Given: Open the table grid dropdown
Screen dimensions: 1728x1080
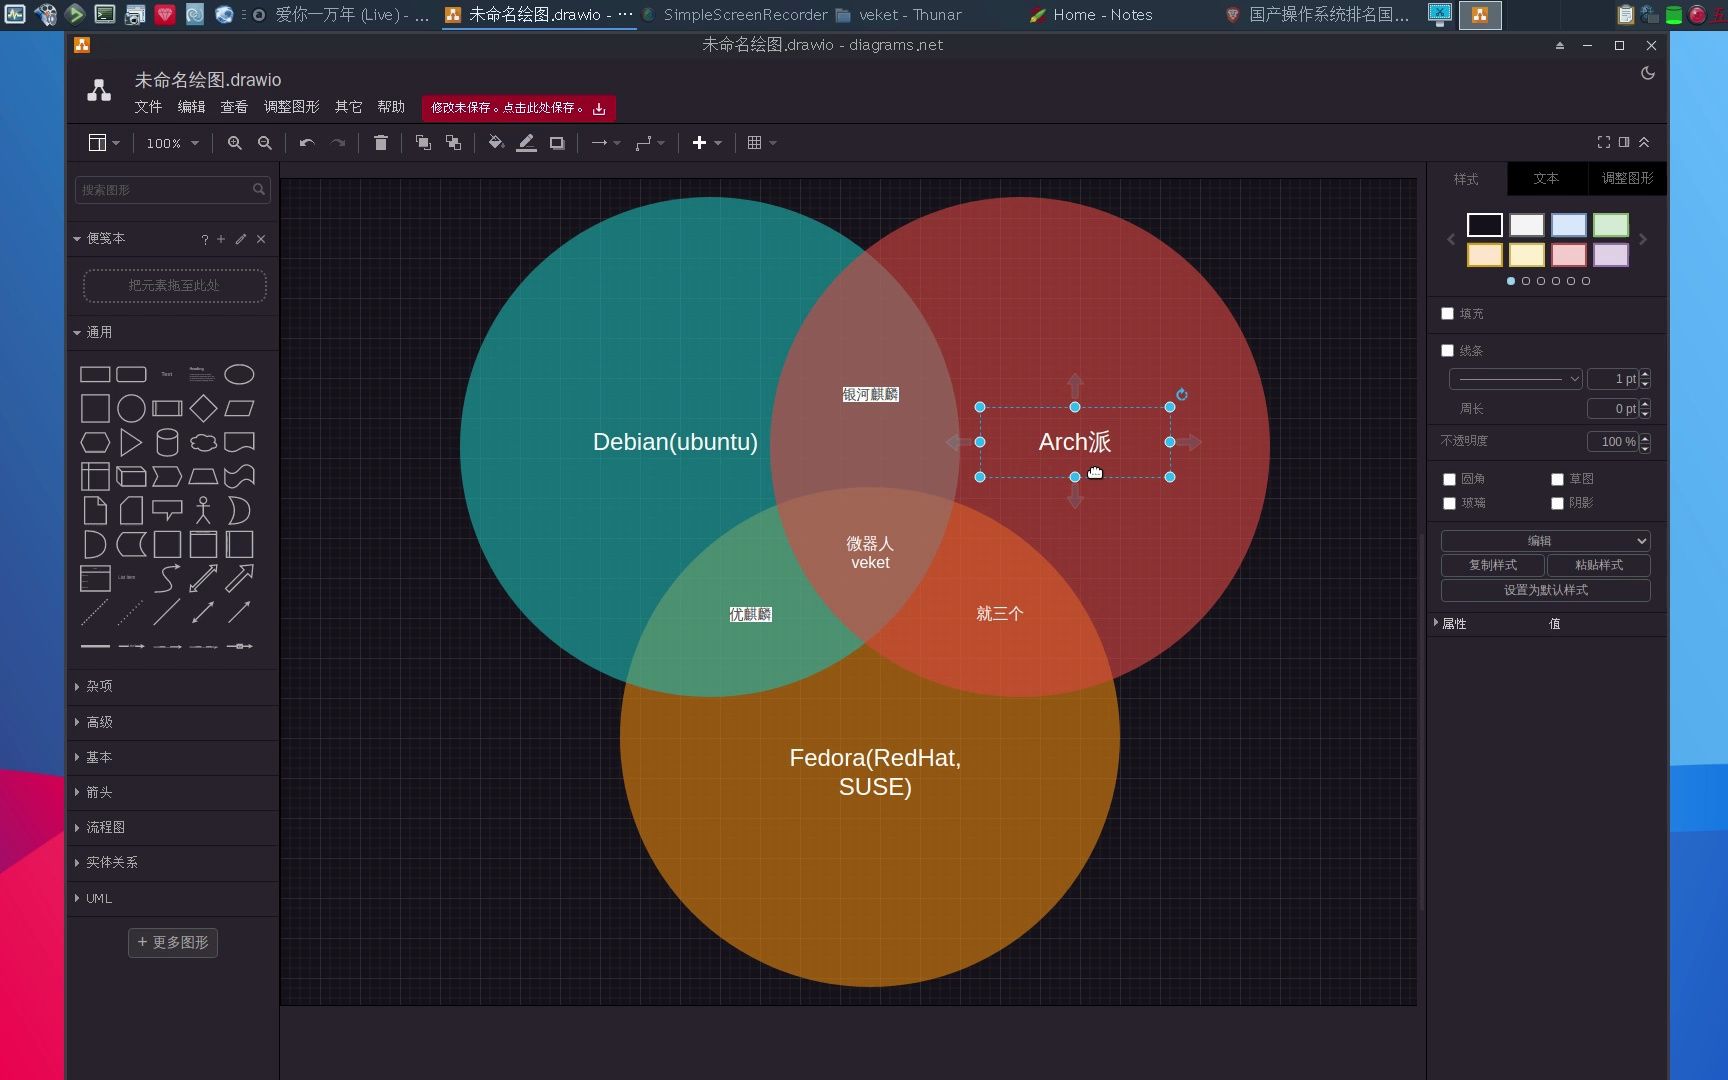Looking at the screenshot, I should click(x=762, y=143).
